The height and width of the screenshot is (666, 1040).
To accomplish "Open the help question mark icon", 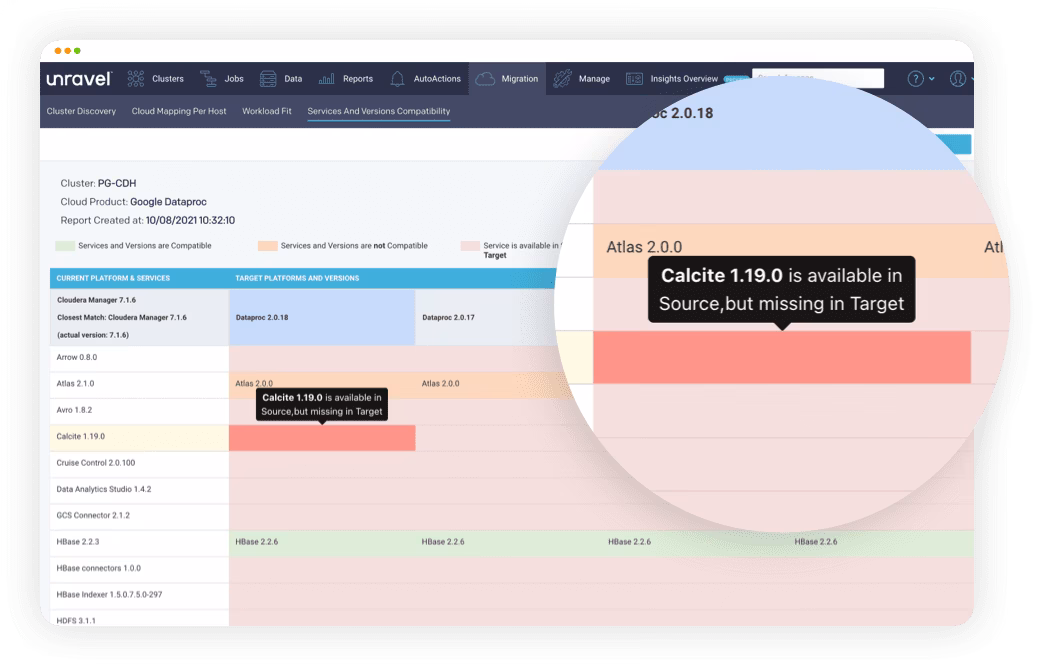I will coord(915,79).
